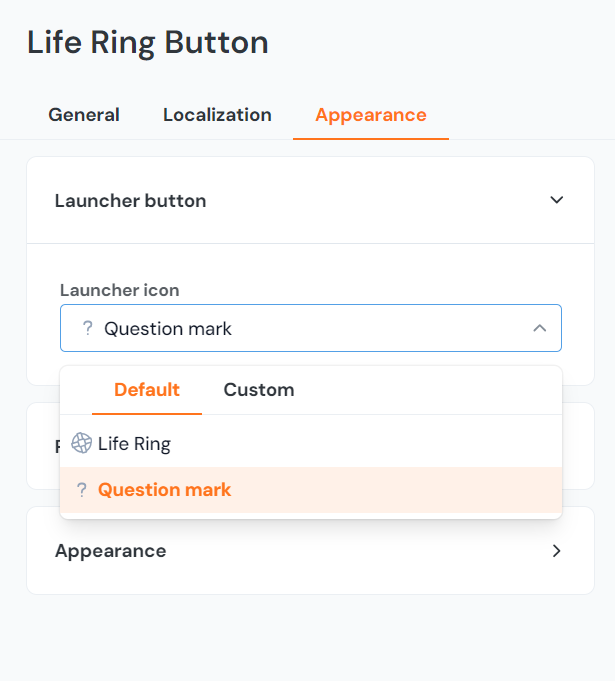The width and height of the screenshot is (615, 681).
Task: Click the question mark icon in highlighted option
Action: click(82, 490)
